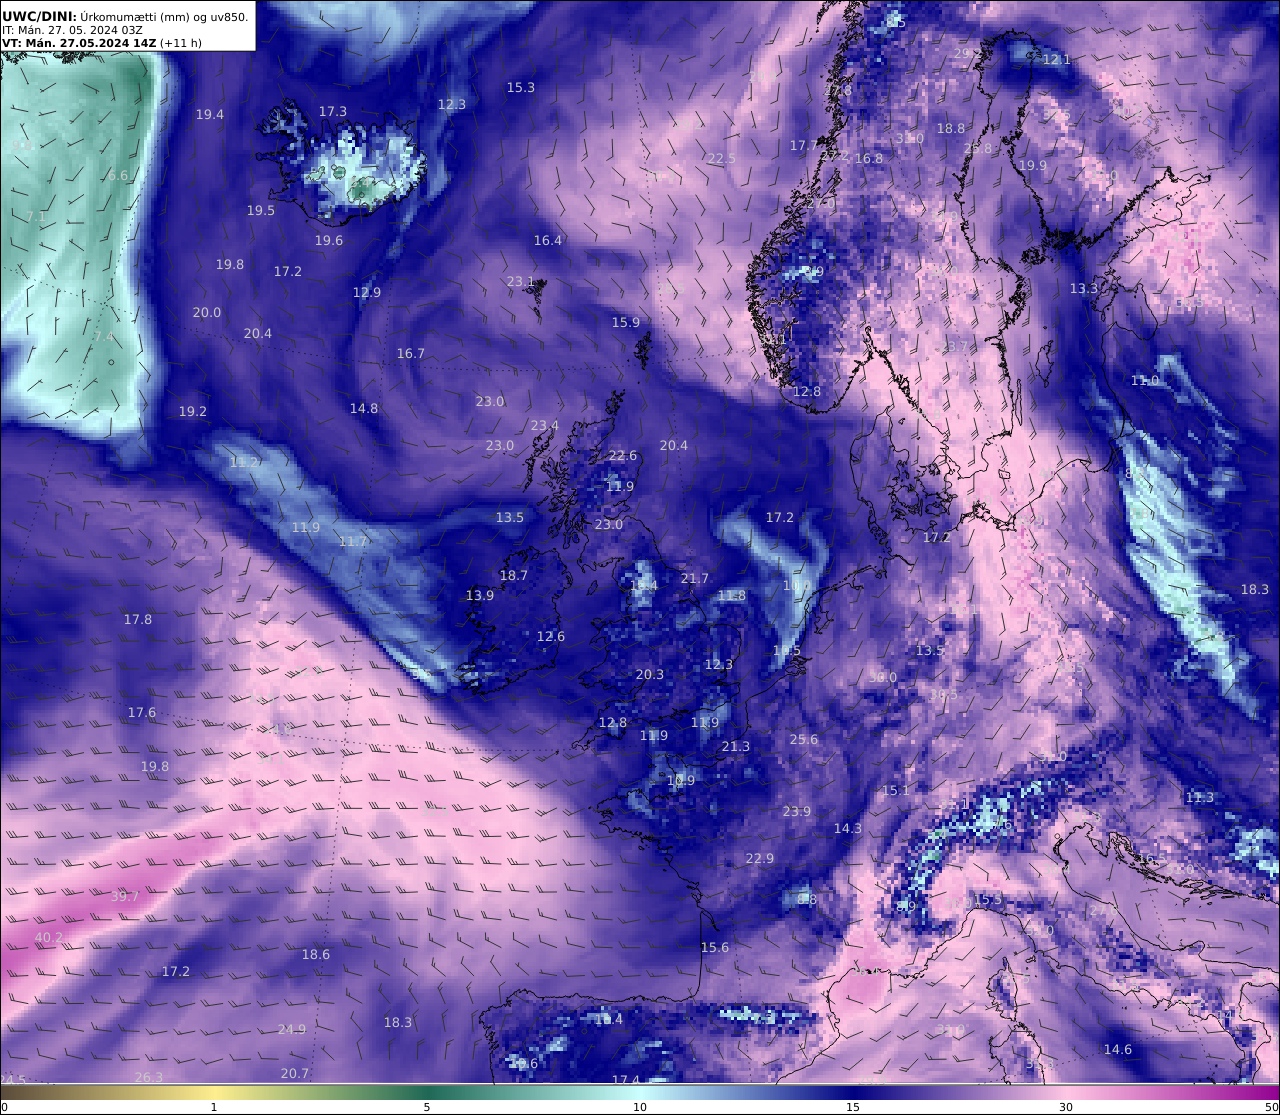Select the 16.4 value north of Faroe Islands
This screenshot has height=1115, width=1280.
point(548,241)
